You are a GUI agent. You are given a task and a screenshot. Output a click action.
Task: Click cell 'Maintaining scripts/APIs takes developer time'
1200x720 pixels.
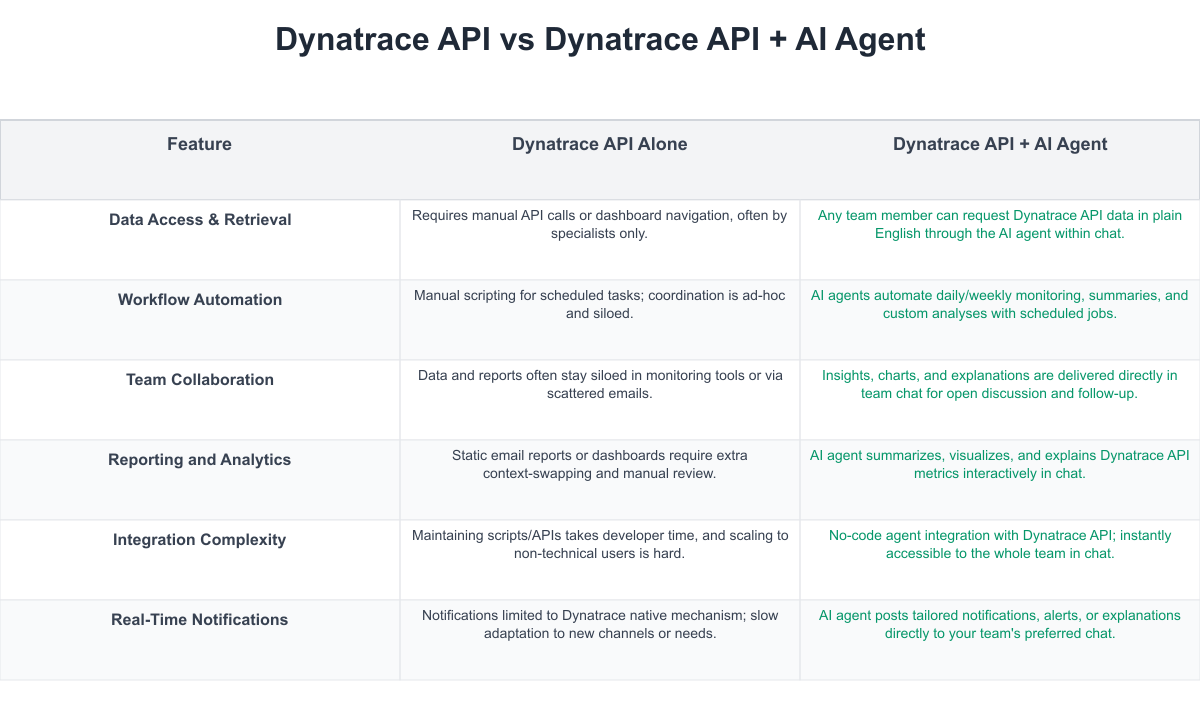click(x=600, y=544)
